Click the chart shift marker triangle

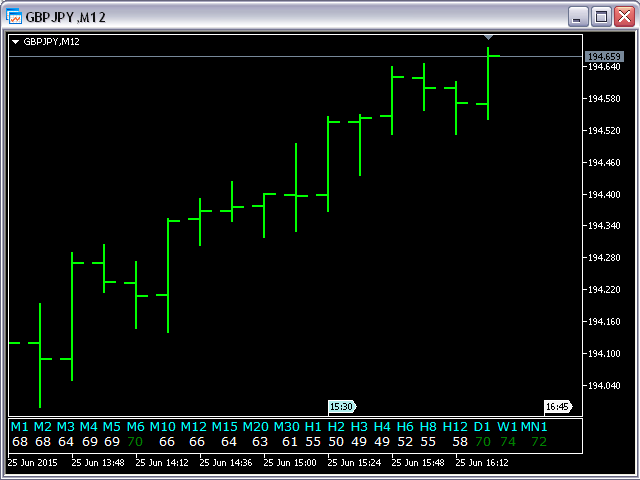pos(488,38)
